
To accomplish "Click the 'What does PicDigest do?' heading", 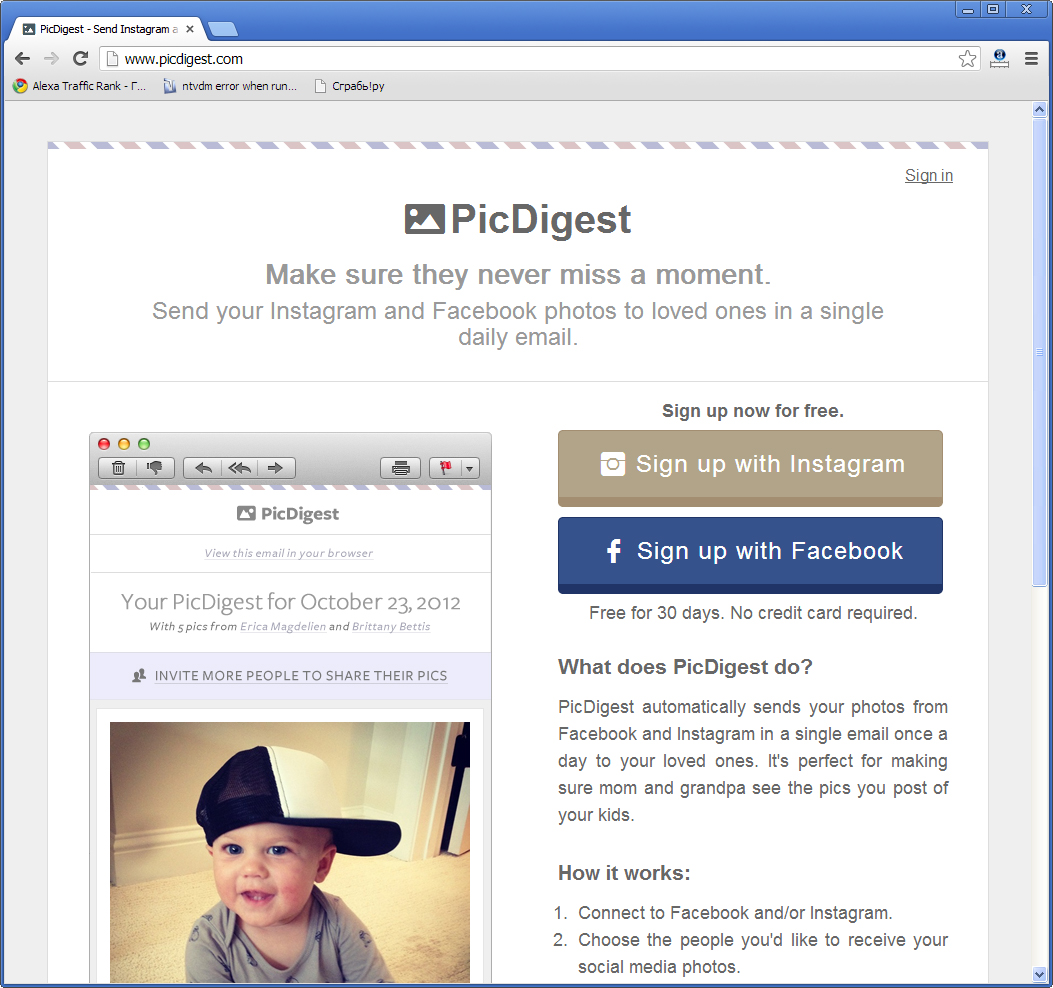I will 685,667.
